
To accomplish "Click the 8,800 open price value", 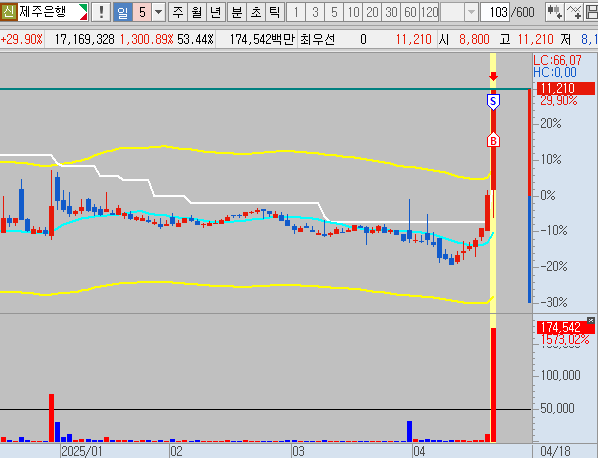I will (474, 39).
